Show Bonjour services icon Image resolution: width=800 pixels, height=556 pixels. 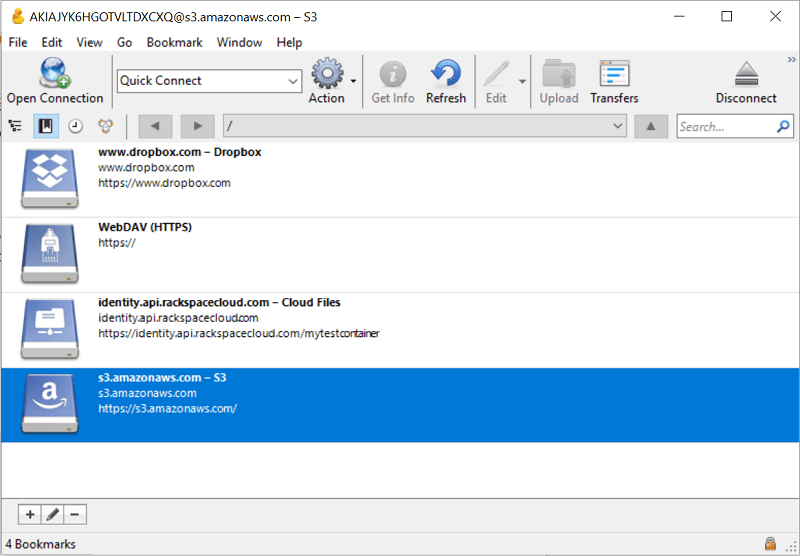(x=106, y=126)
